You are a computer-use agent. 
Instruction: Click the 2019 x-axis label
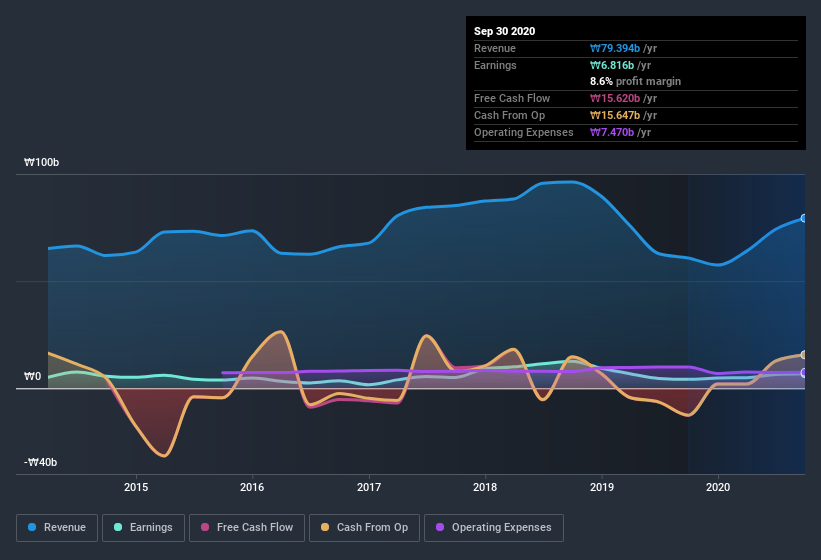coord(602,487)
